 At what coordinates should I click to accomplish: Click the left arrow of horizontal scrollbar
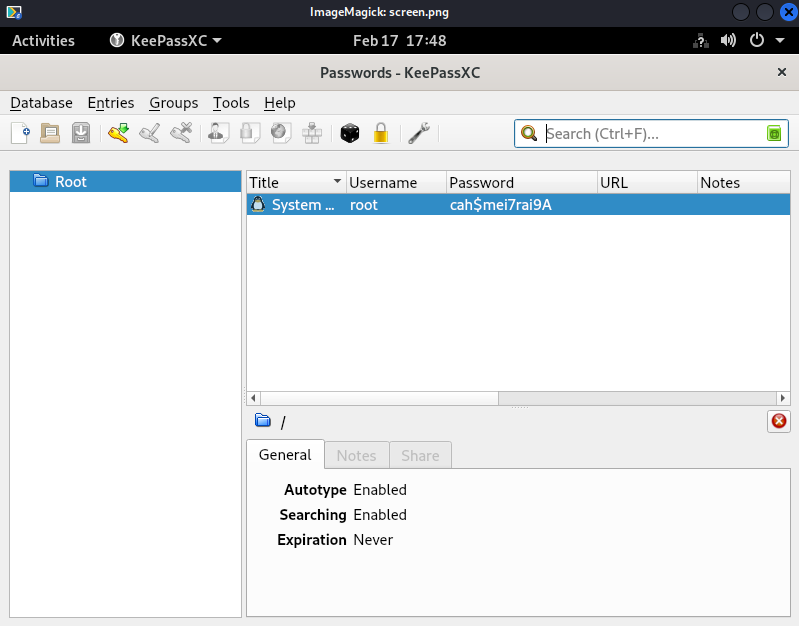tap(253, 398)
